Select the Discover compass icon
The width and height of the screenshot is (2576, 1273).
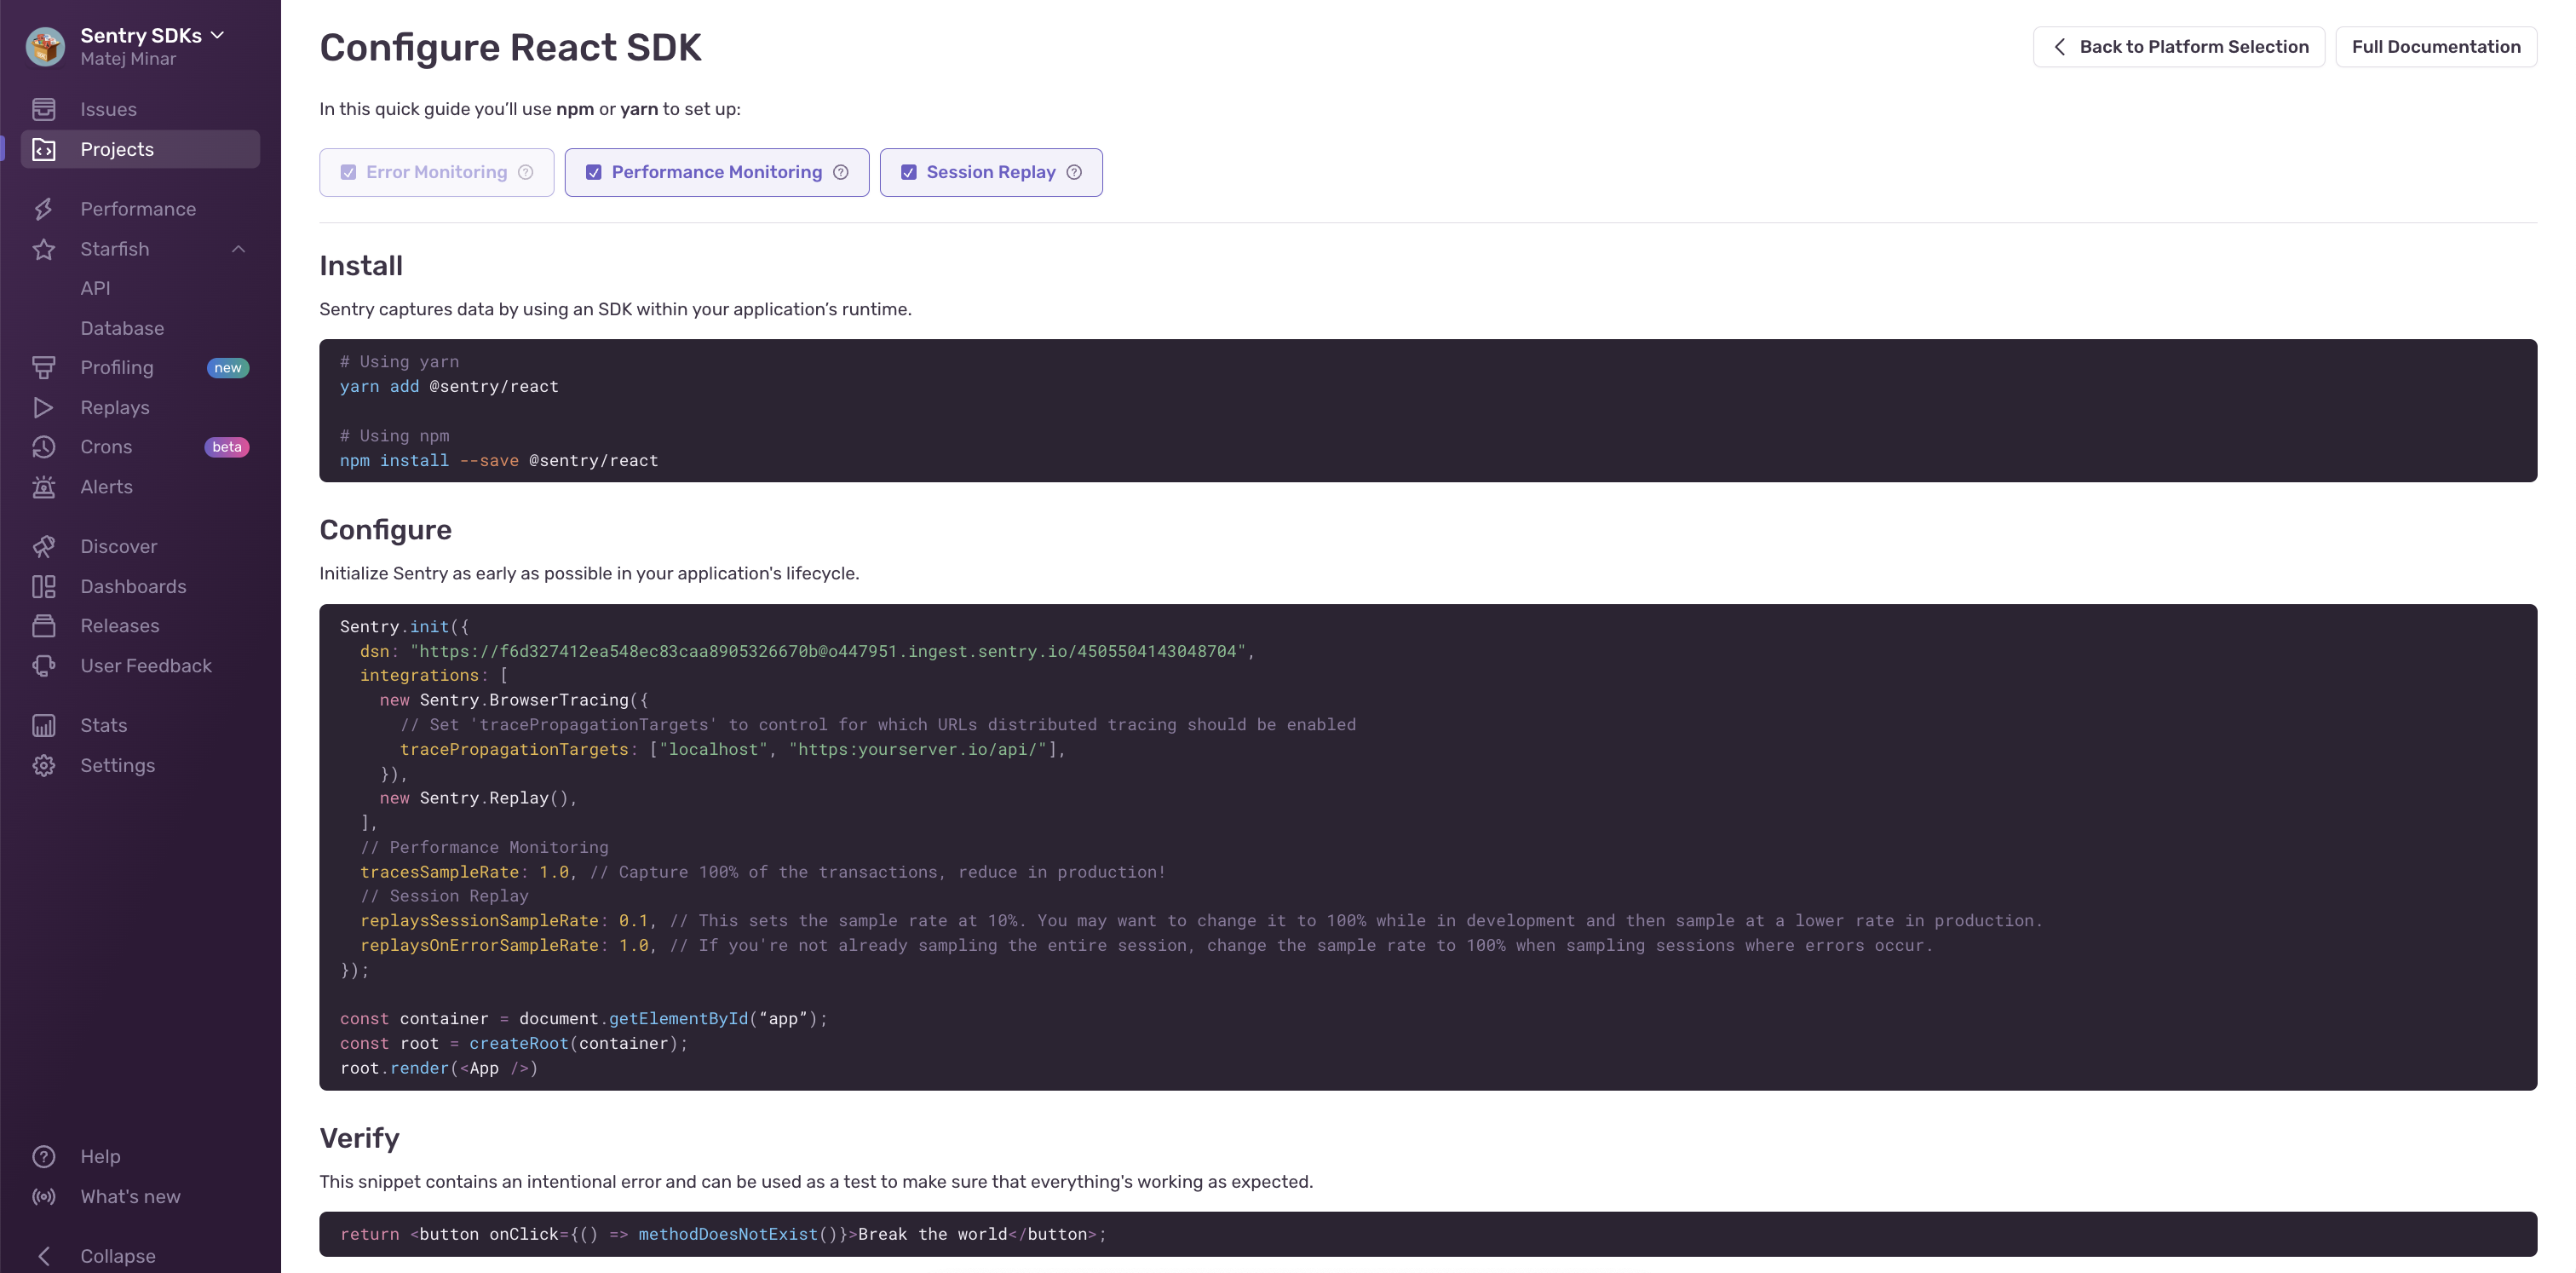[45, 546]
